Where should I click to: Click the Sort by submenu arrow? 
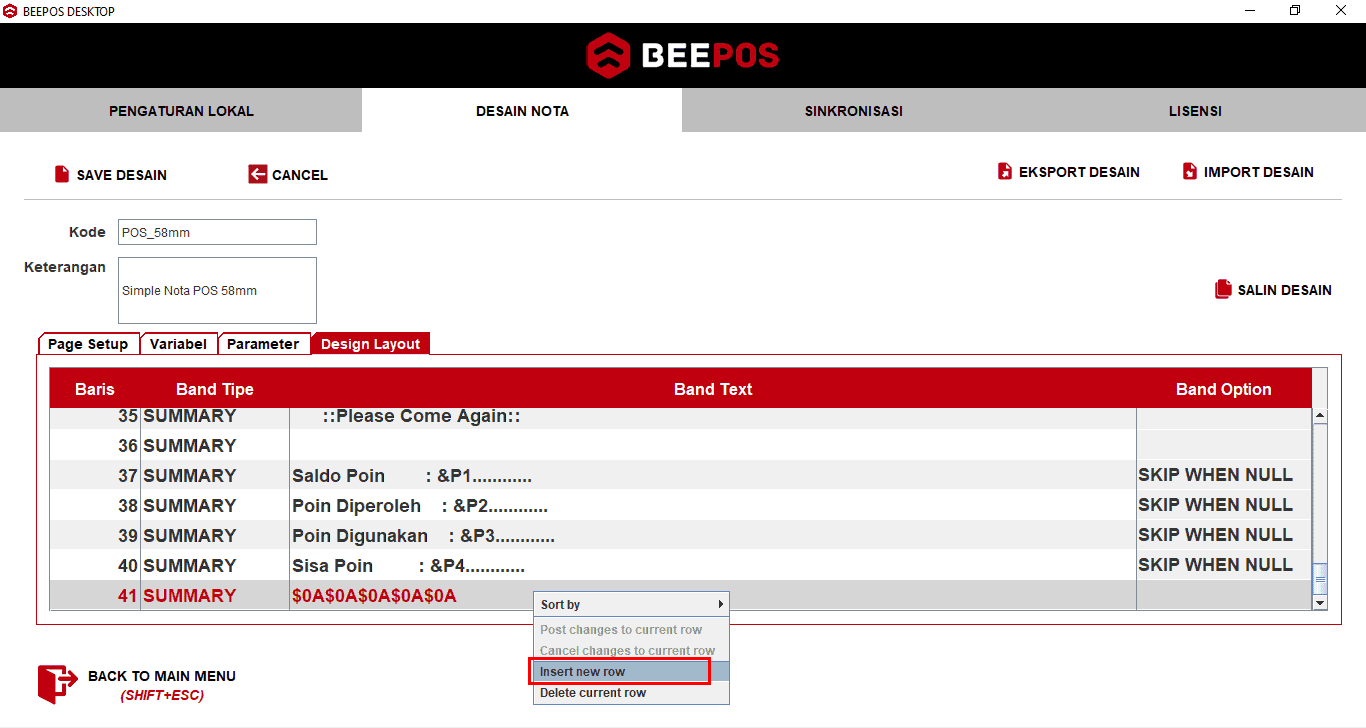pos(720,604)
